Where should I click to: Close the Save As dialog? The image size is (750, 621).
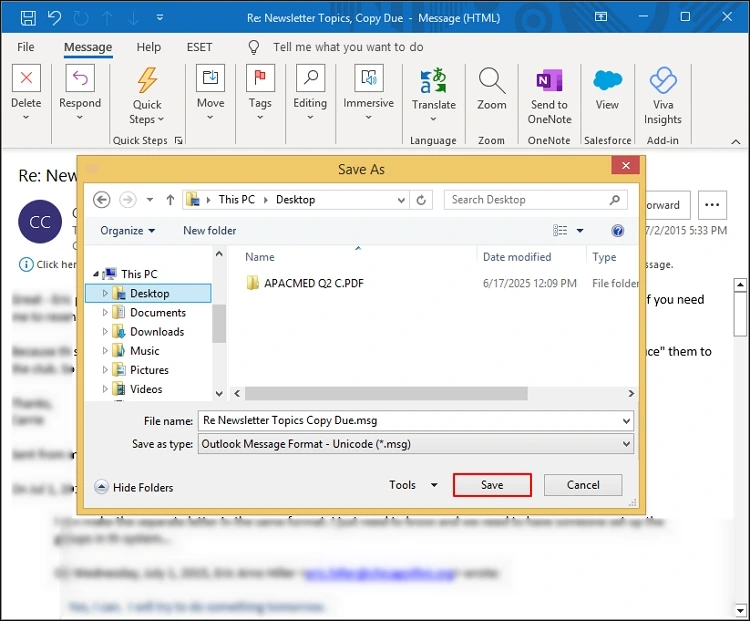[626, 166]
